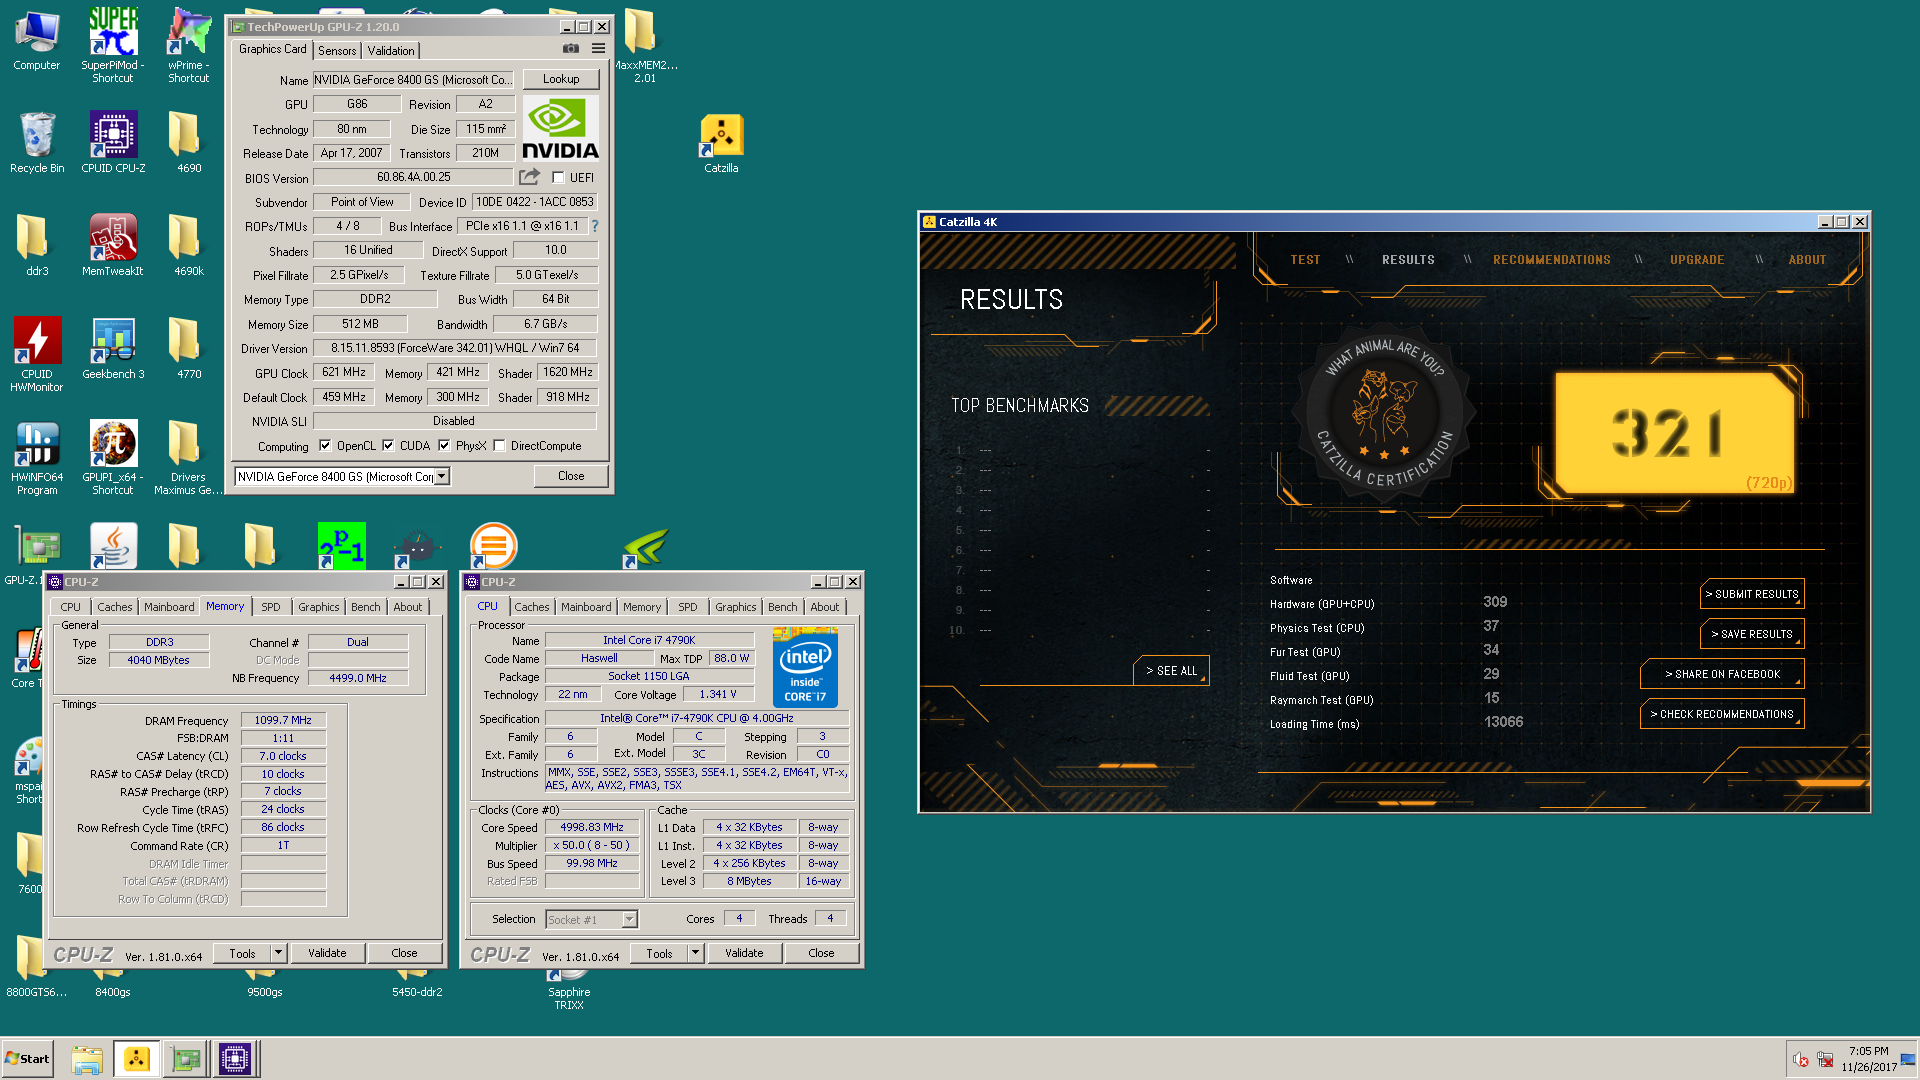
Task: Toggle the UEFI checkbox in GPU-Z
Action: 559,178
